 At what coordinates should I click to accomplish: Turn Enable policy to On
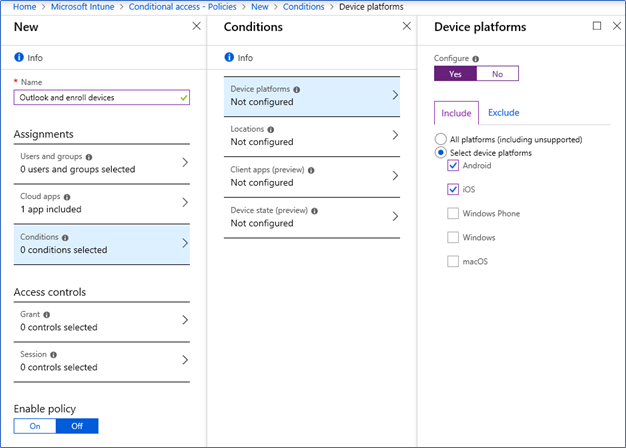click(35, 426)
